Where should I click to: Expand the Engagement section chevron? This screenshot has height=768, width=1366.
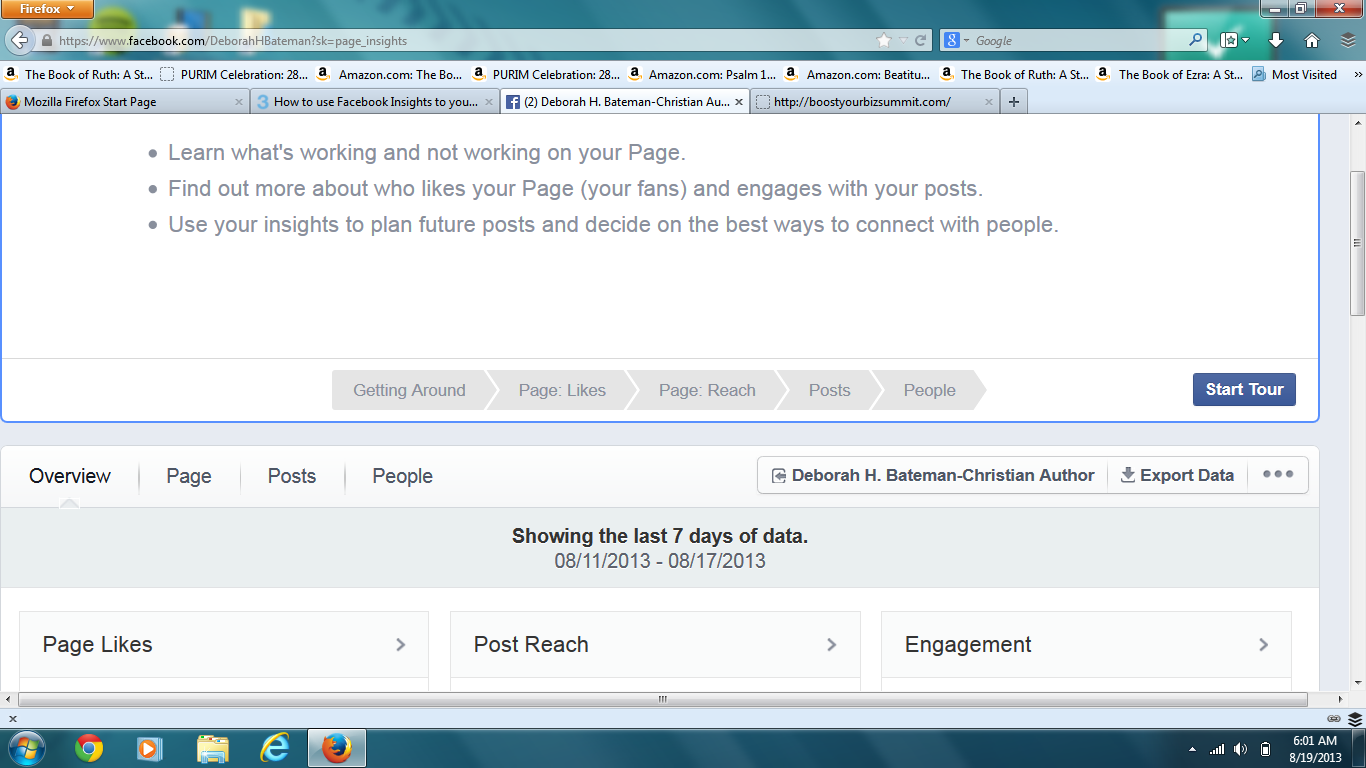pyautogui.click(x=1263, y=645)
